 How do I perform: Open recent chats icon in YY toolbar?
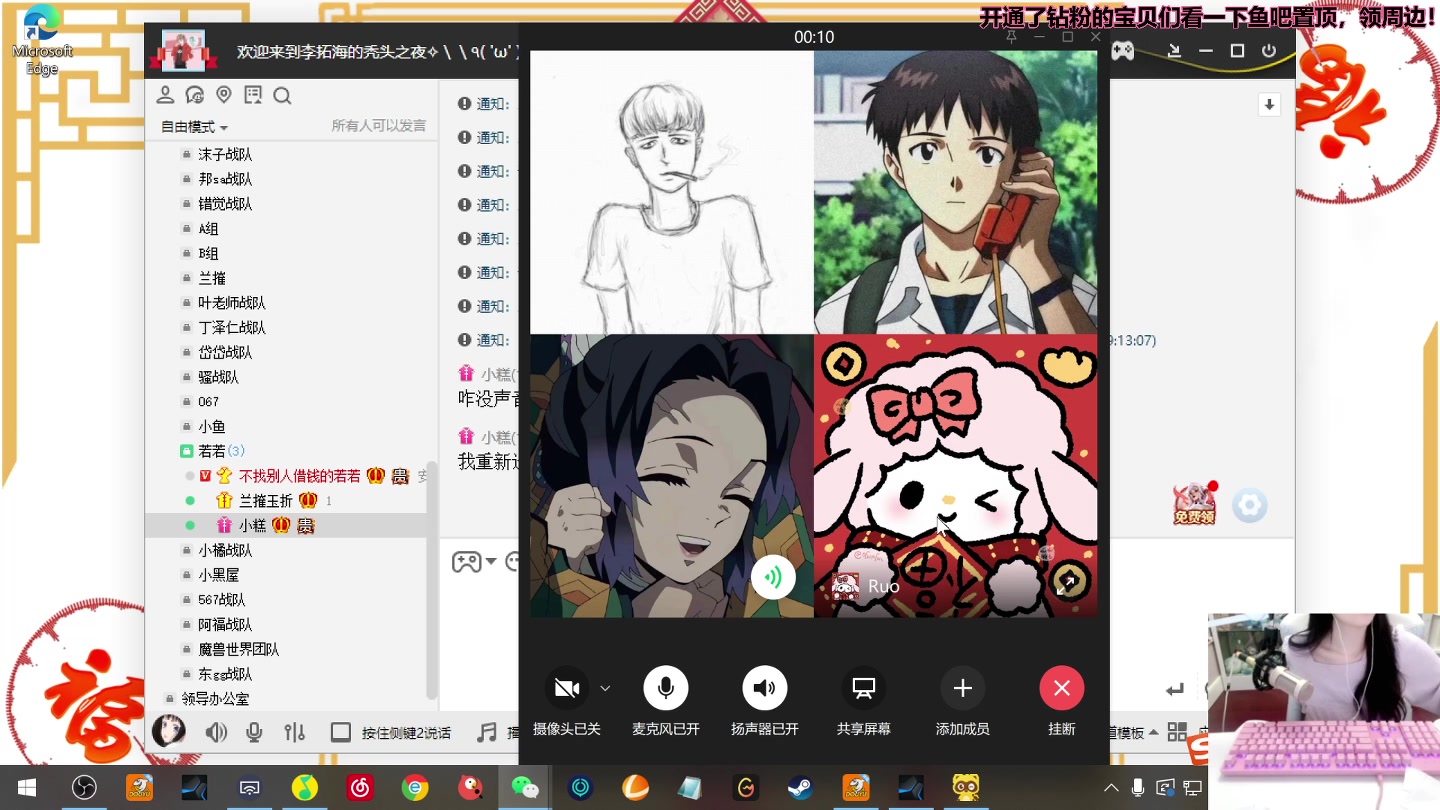(x=195, y=95)
